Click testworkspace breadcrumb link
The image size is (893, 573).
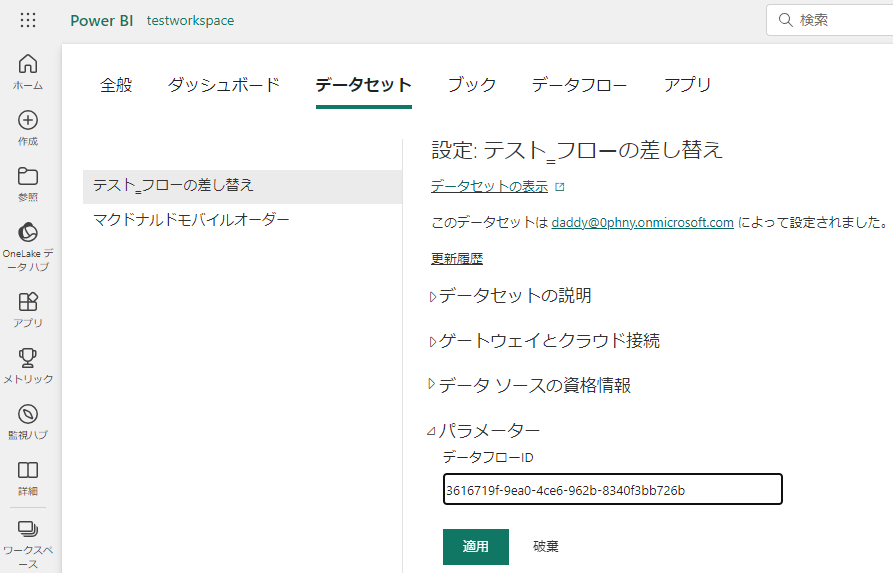pos(190,21)
